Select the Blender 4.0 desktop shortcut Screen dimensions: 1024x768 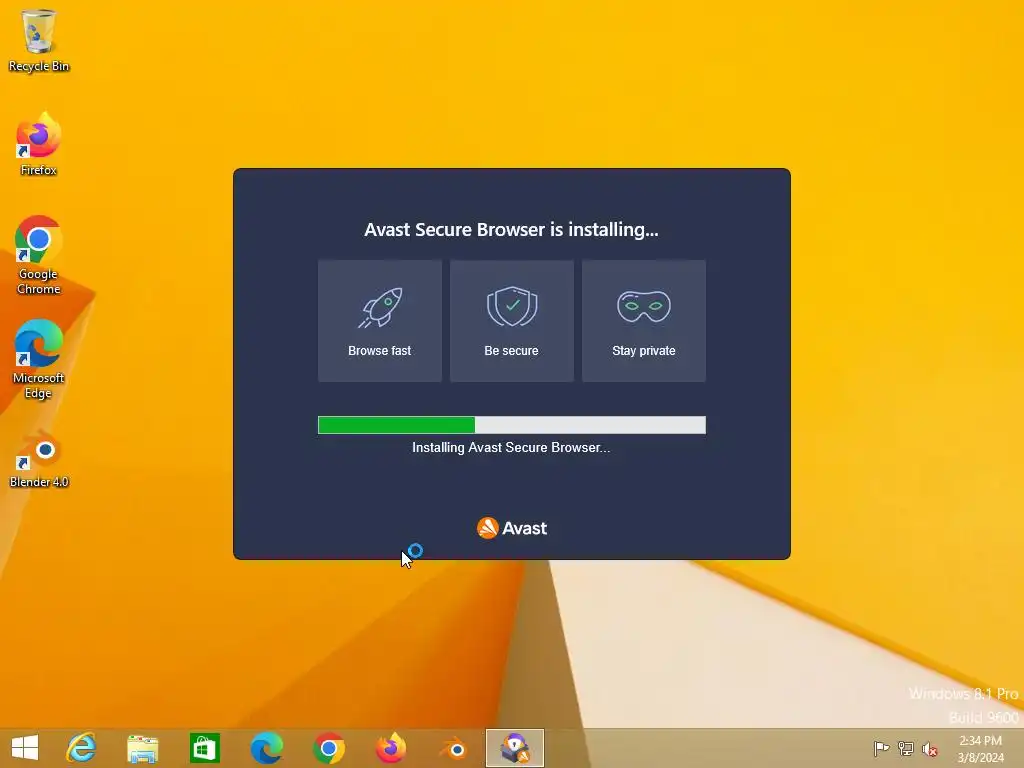click(39, 458)
